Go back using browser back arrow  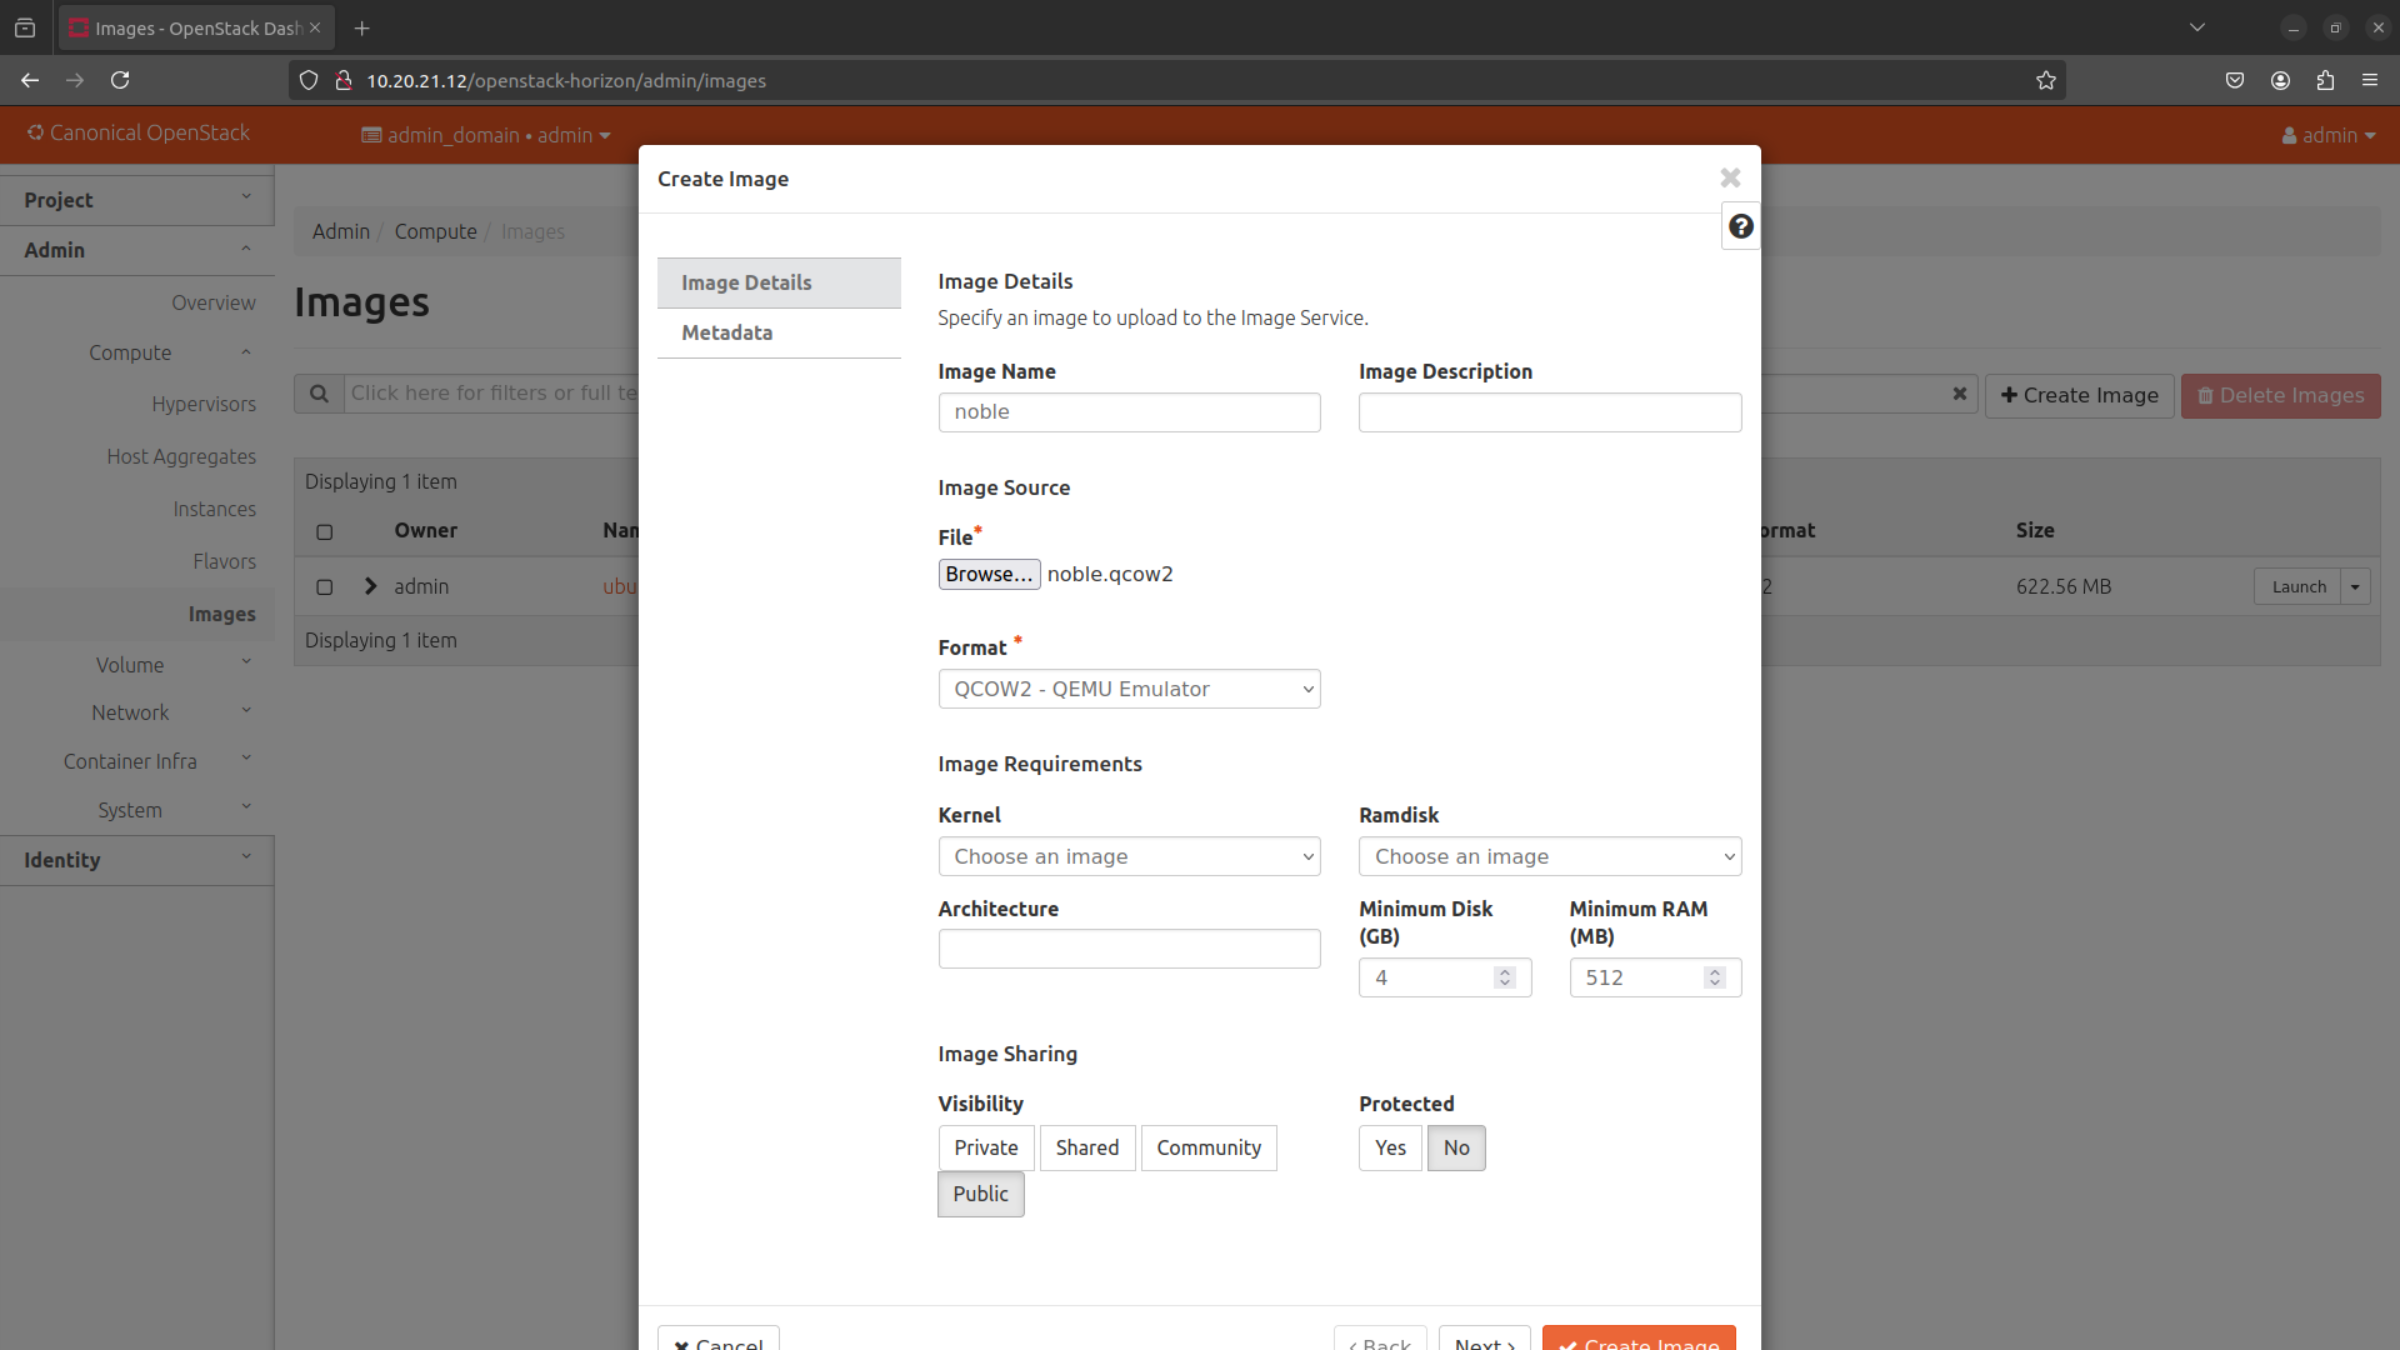pyautogui.click(x=30, y=80)
